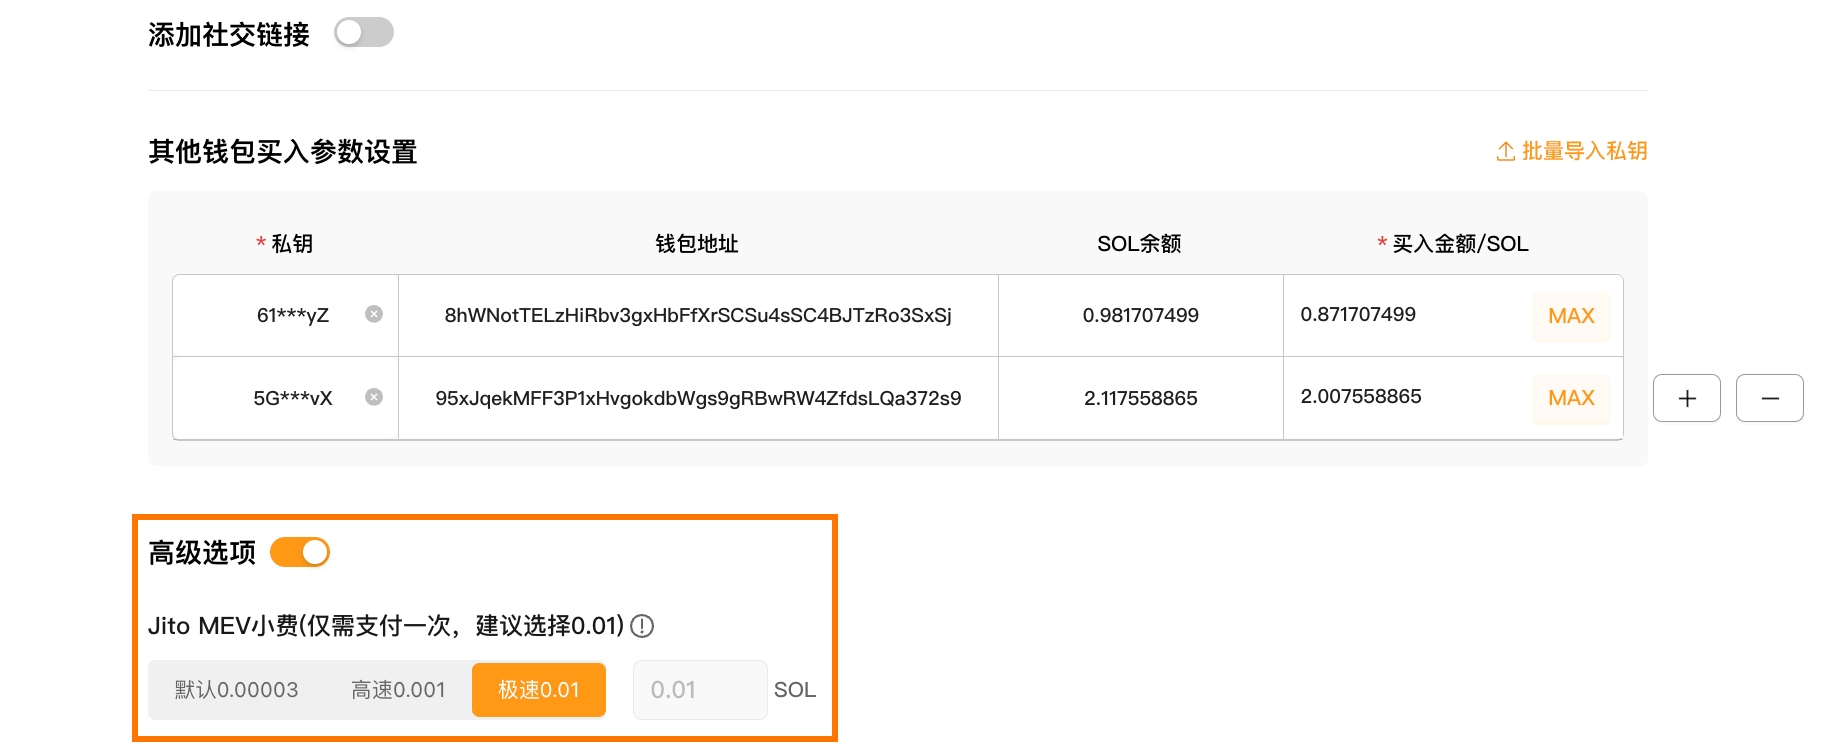Clear the 5G***vX private key
The image size is (1824, 752).
point(374,397)
